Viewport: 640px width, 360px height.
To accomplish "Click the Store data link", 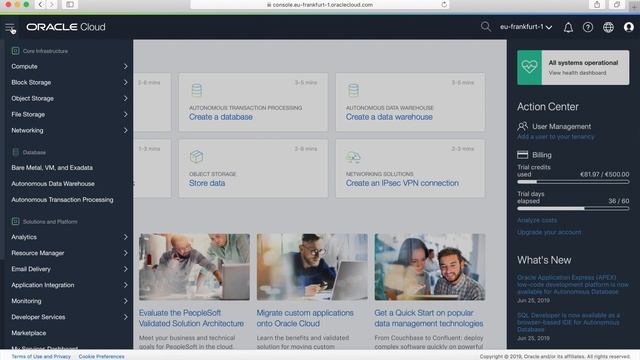I will point(207,183).
